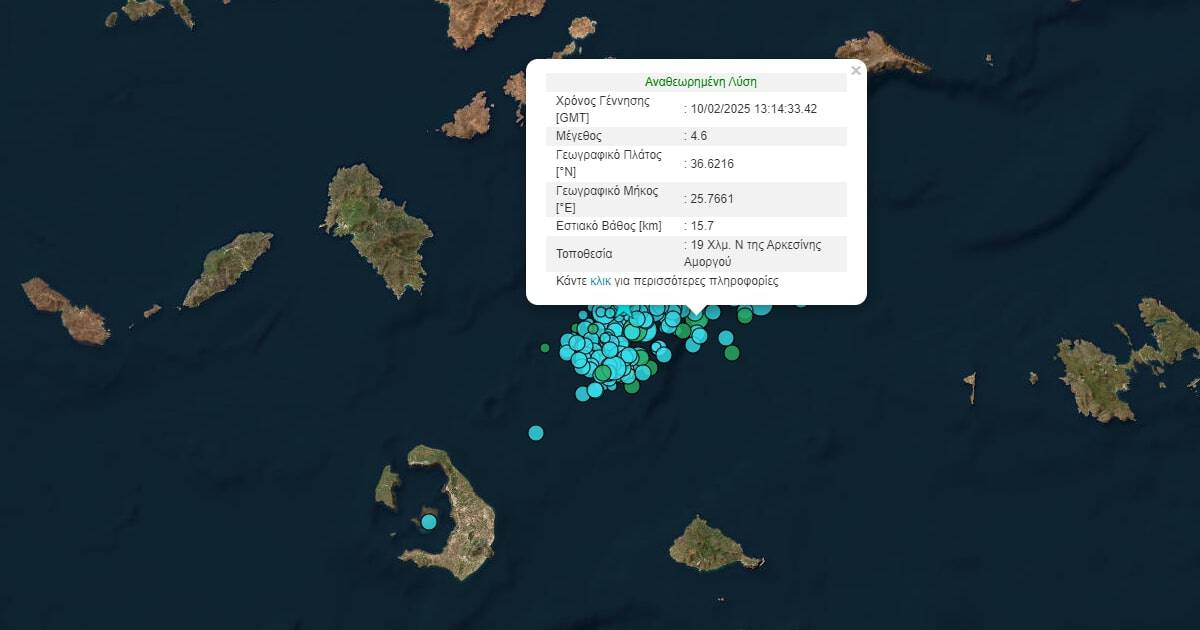Click the 'Αναθεωρημένη Λύση' popup header
This screenshot has height=630, width=1200.
(x=695, y=82)
